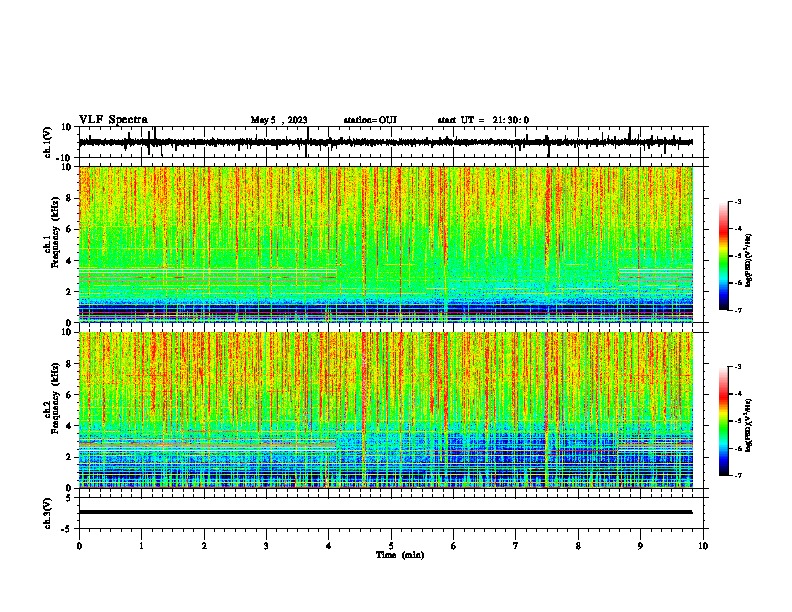Click the "-7" label below ch.2 colorbar
Viewport: 792px width, 612px height.
[737, 475]
